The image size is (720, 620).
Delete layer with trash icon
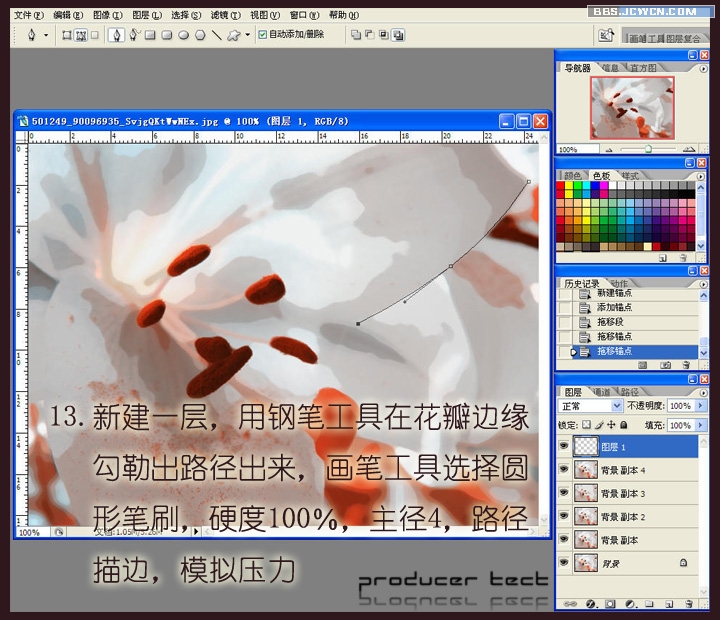688,603
